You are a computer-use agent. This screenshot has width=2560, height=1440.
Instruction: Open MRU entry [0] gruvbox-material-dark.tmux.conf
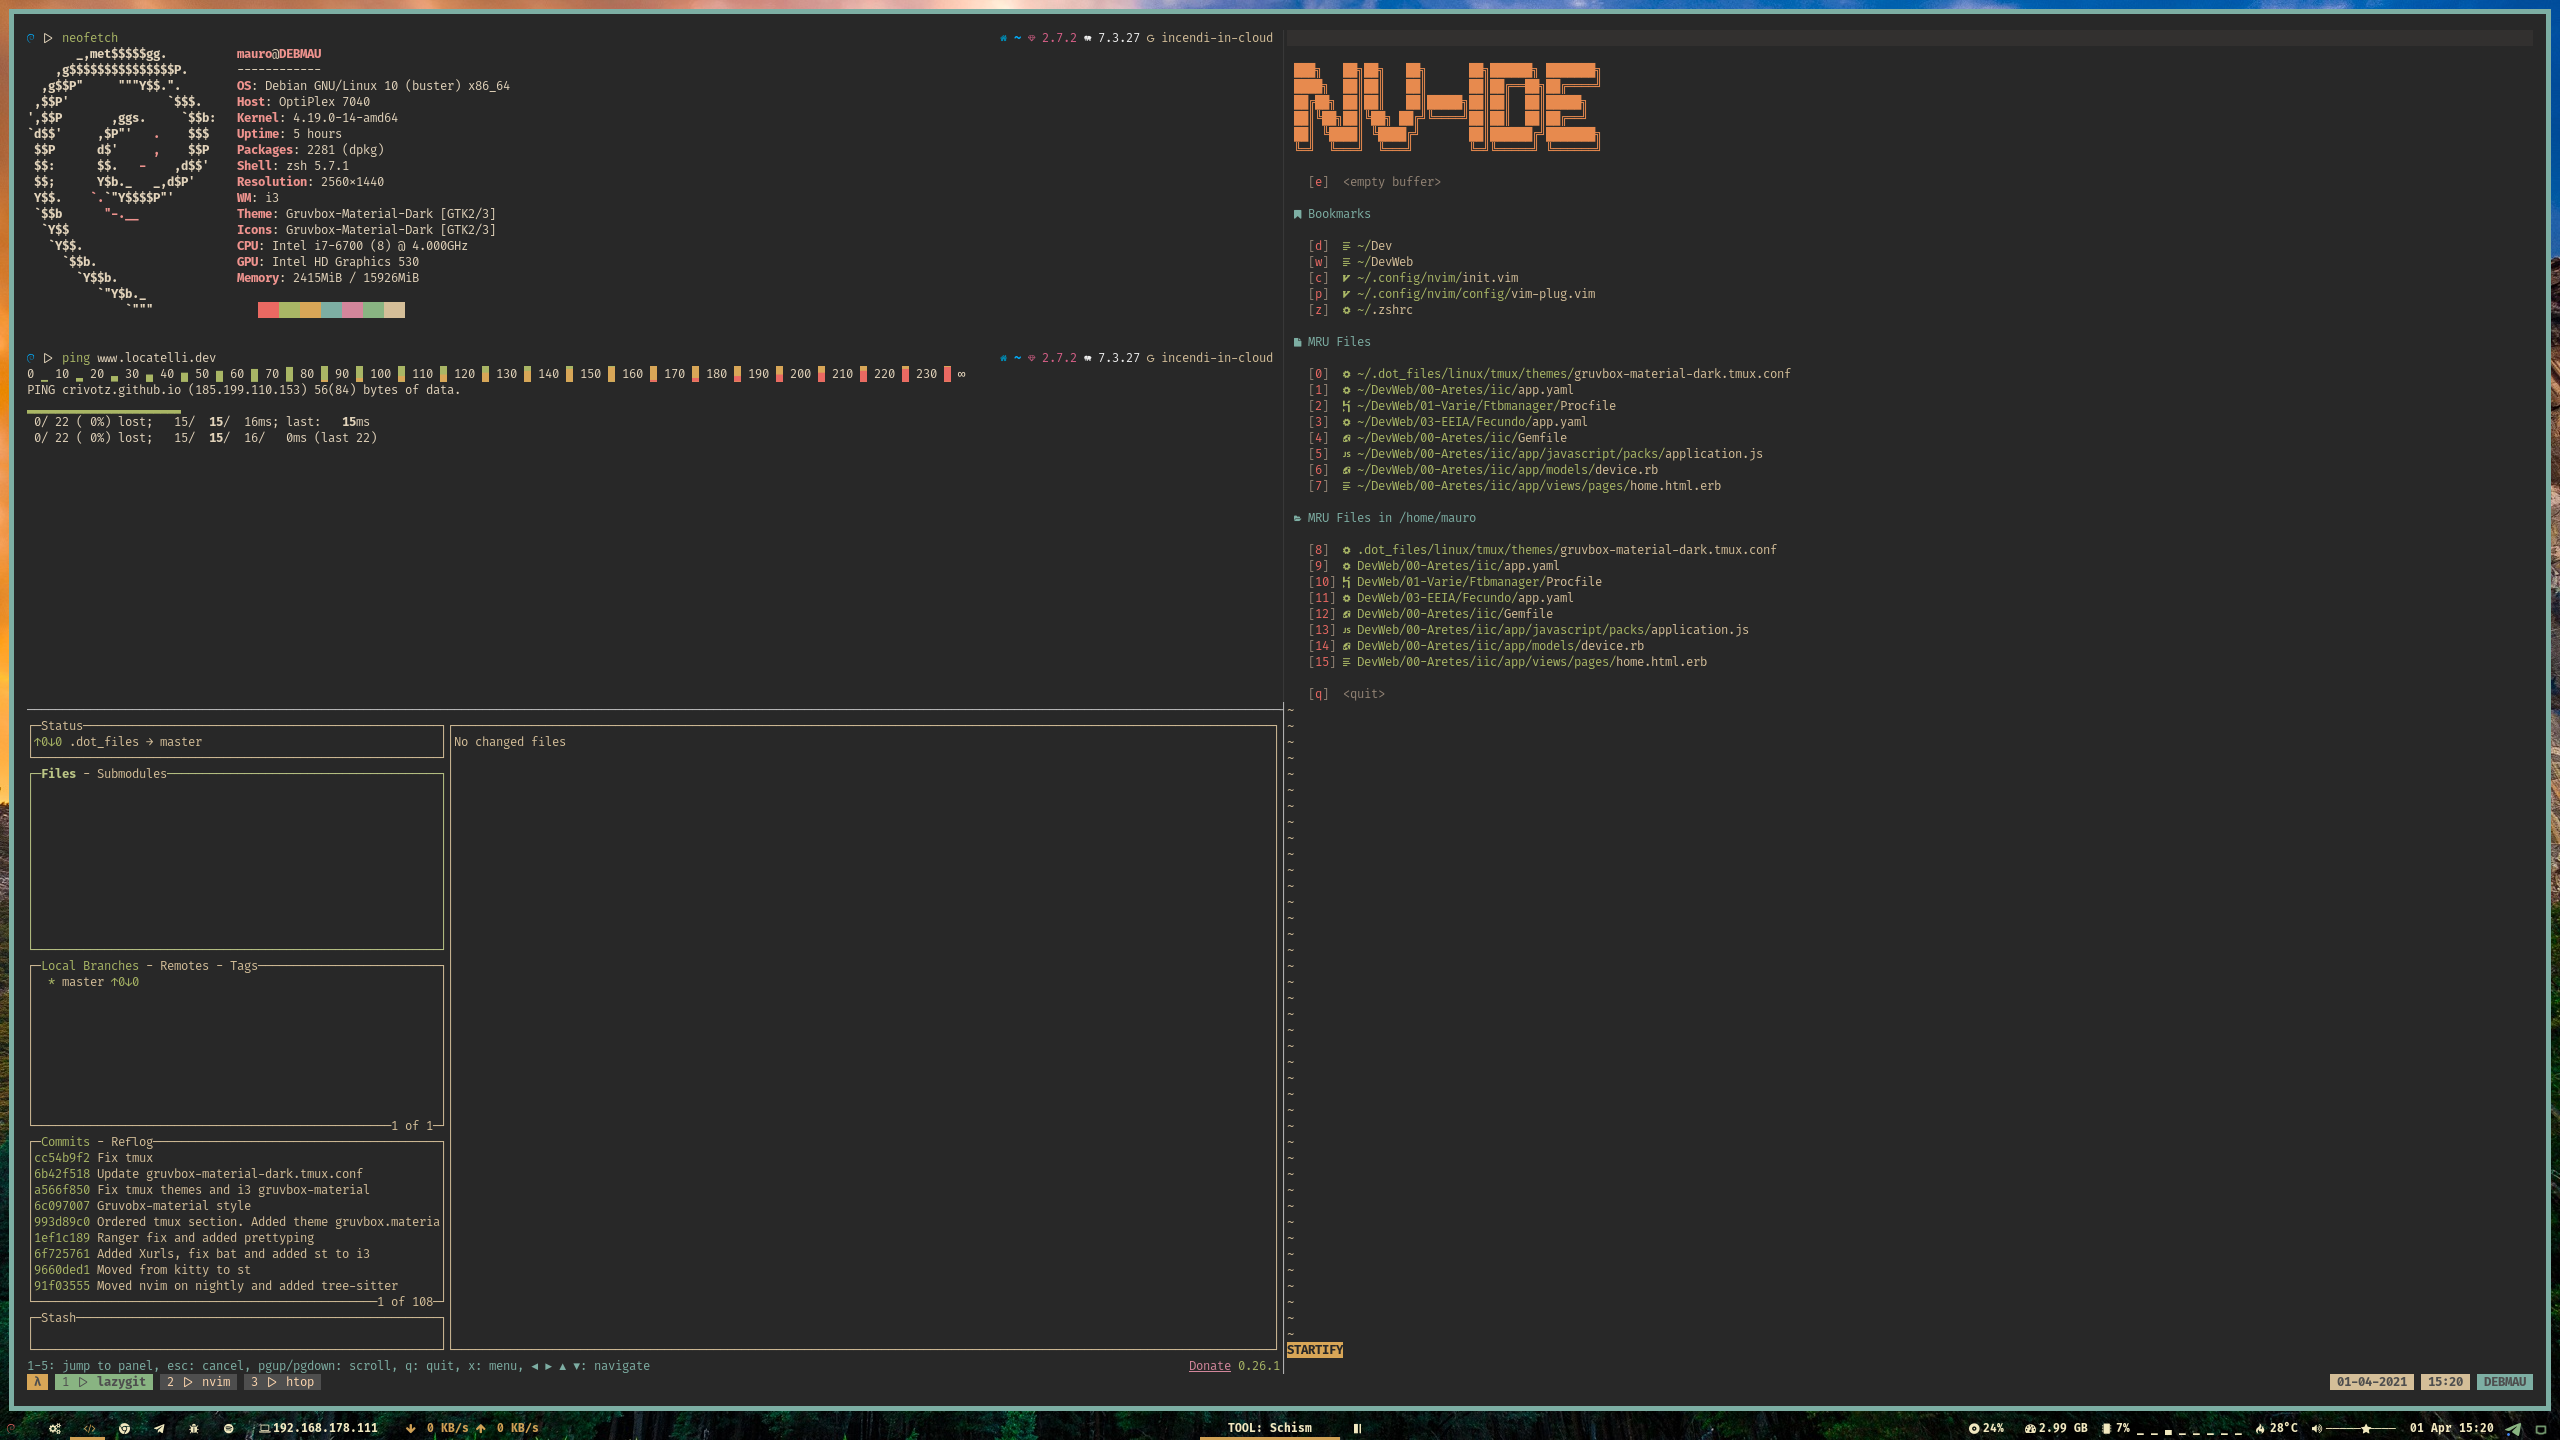[1549, 374]
